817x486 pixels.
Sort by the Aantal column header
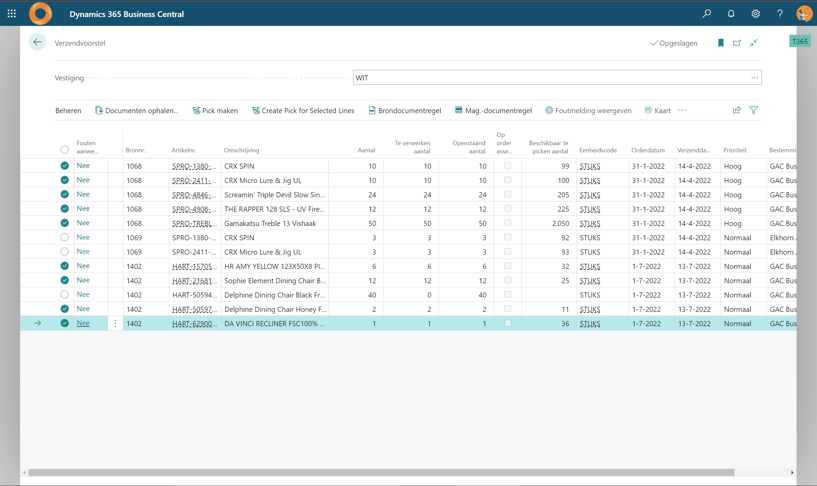(366, 150)
